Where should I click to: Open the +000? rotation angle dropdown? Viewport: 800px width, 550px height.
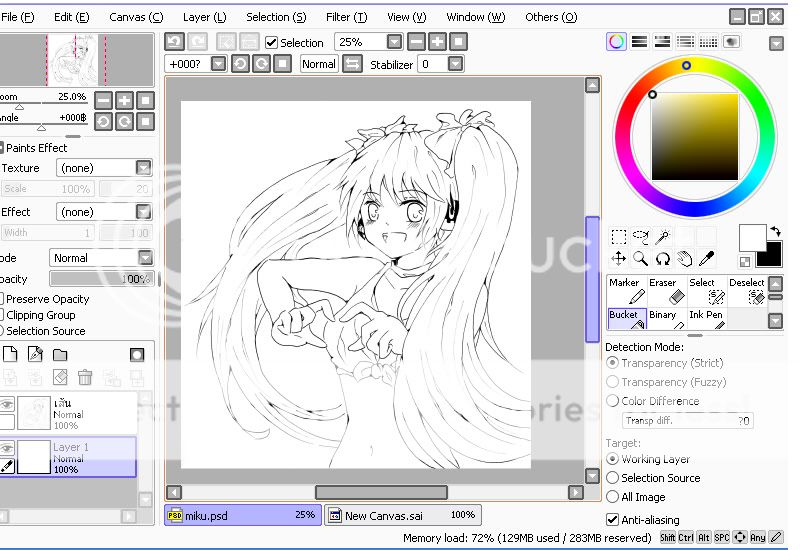click(218, 64)
